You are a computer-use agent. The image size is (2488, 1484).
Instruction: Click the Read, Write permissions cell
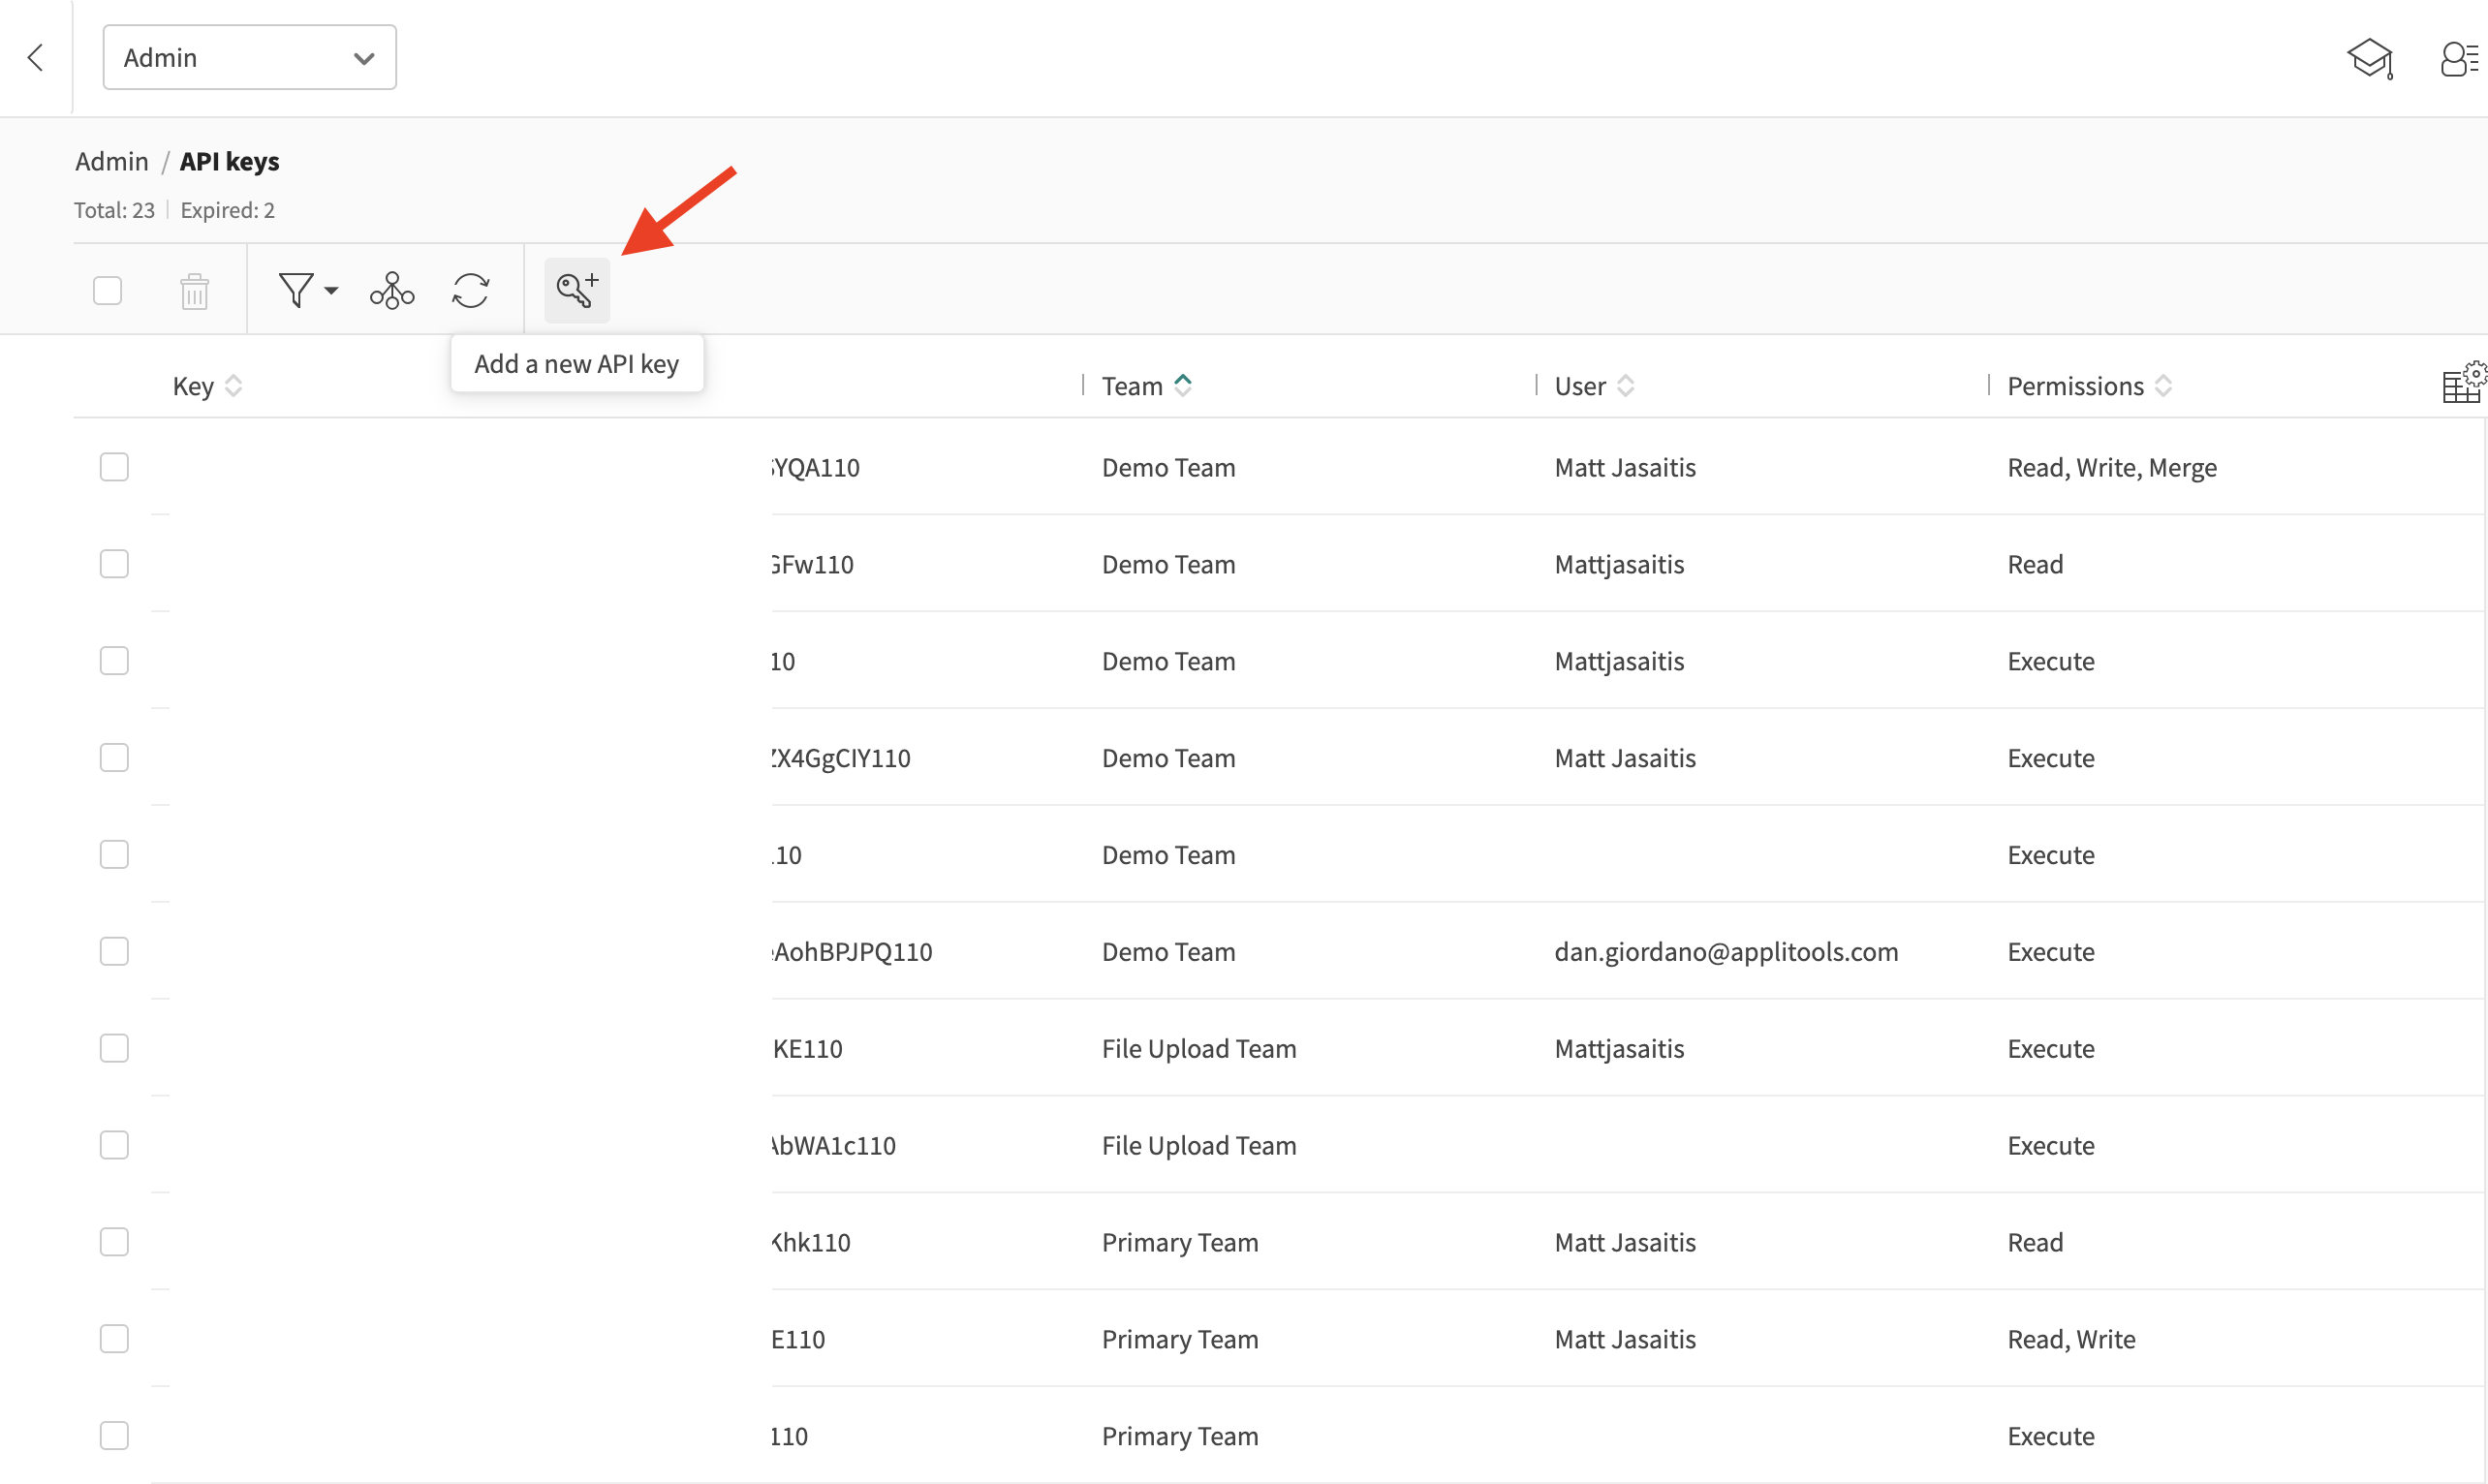tap(2071, 1340)
